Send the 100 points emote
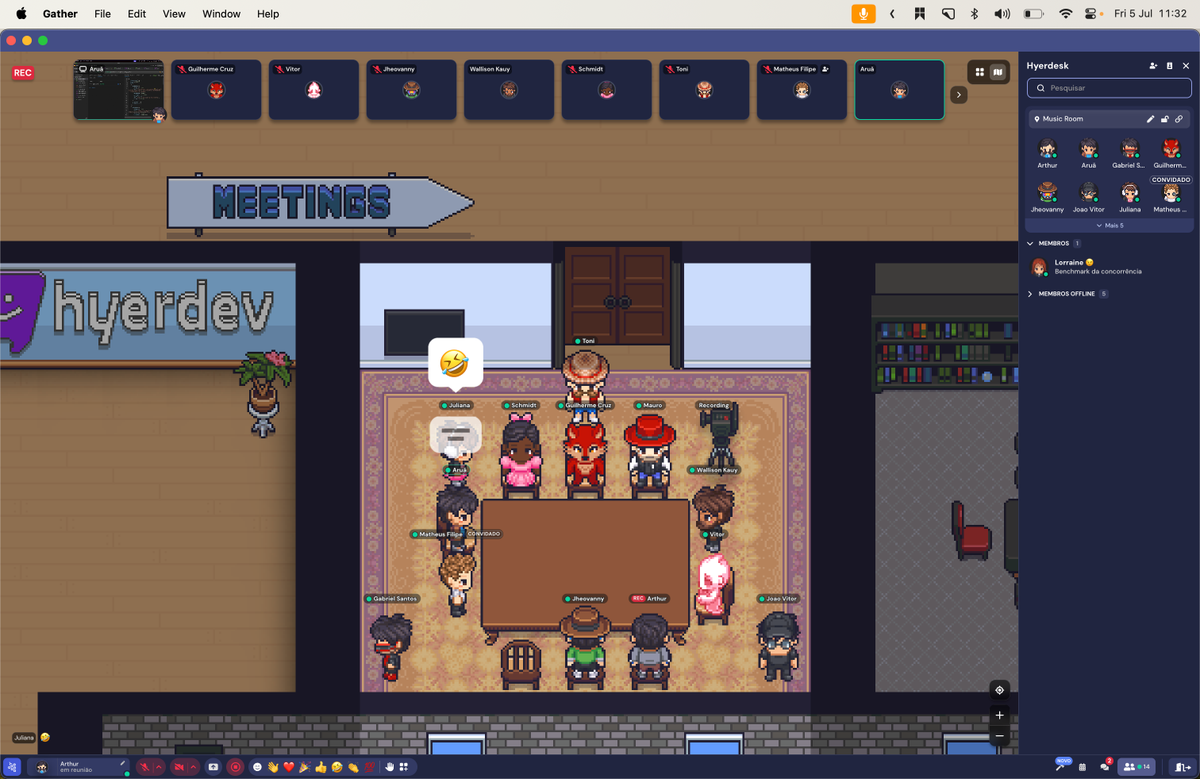 pos(369,767)
